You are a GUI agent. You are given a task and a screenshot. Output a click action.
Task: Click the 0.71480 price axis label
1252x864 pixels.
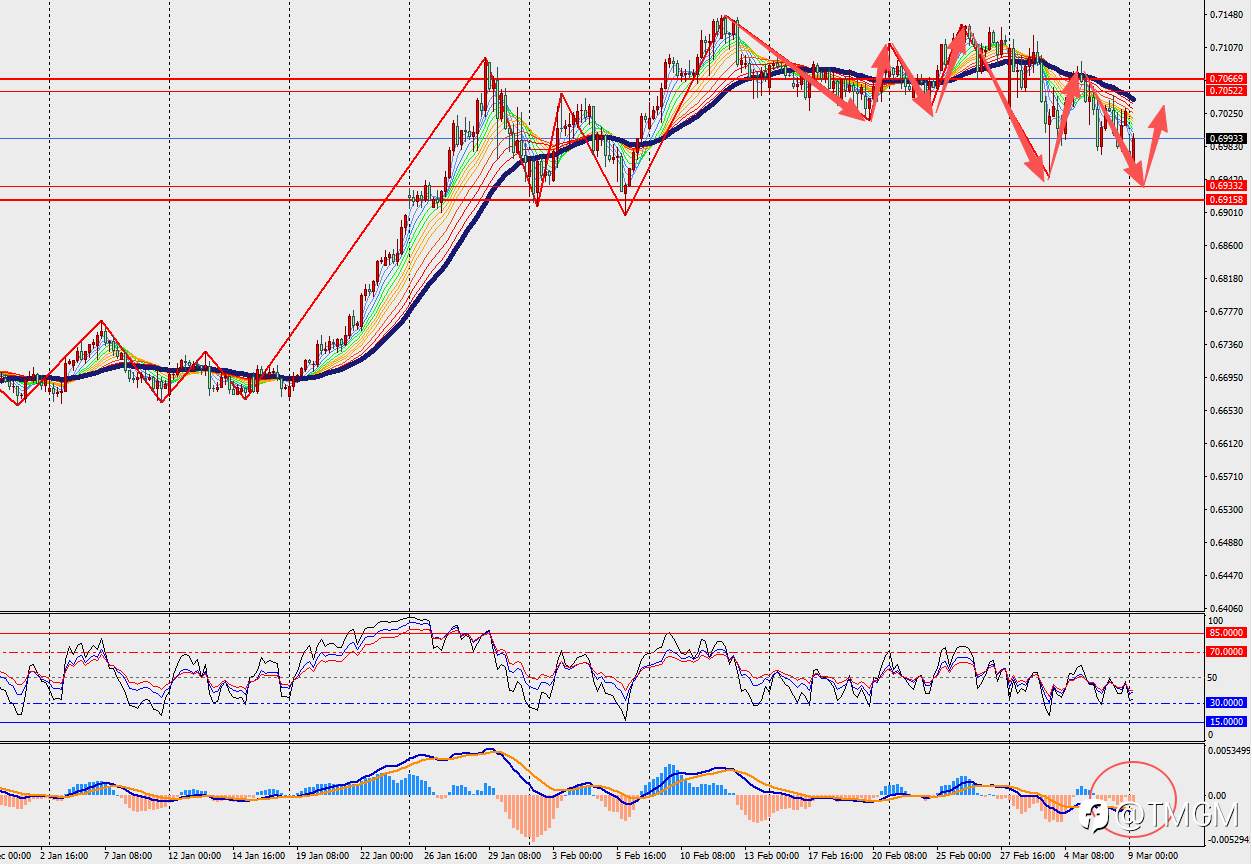point(1225,15)
